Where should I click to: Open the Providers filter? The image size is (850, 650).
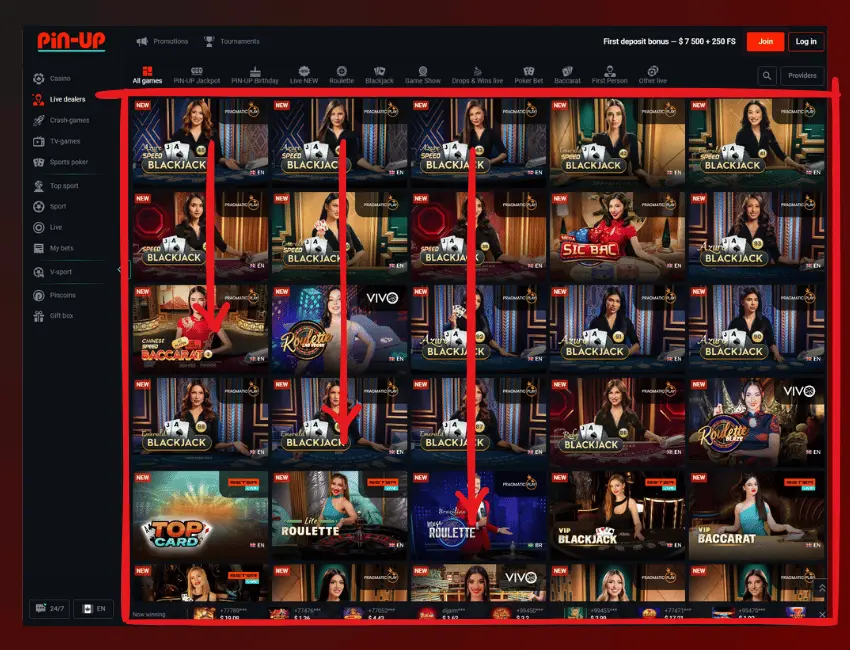802,76
